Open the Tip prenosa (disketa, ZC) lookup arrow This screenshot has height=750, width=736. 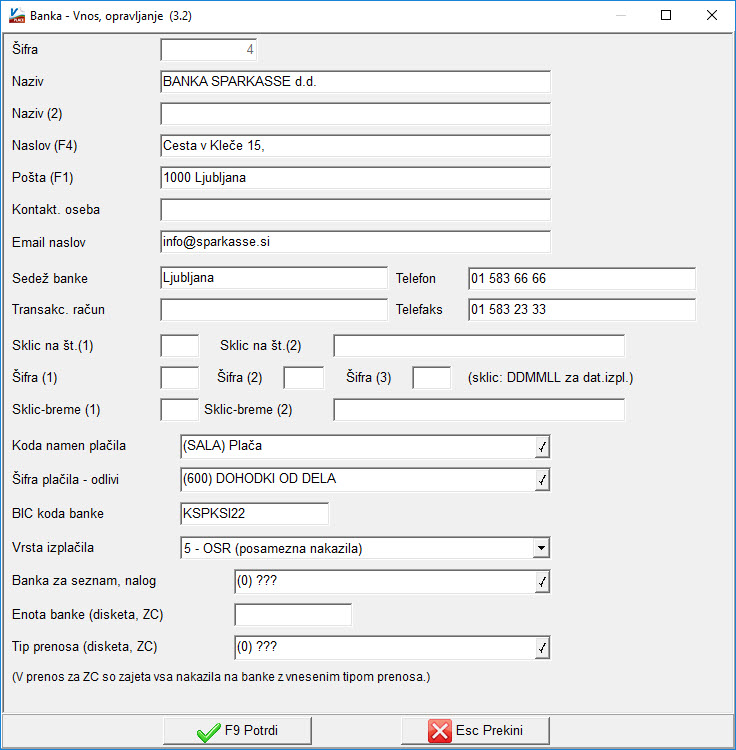pos(542,648)
